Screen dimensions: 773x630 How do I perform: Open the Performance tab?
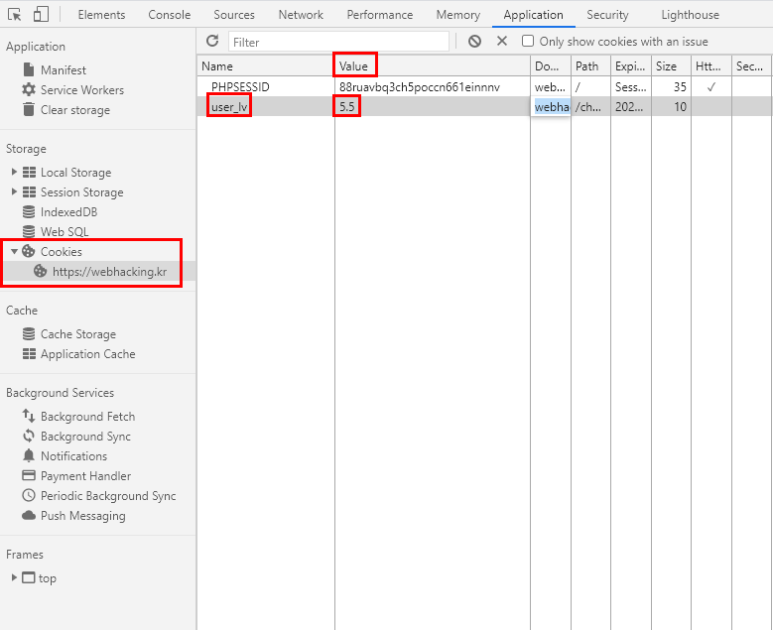tap(380, 15)
